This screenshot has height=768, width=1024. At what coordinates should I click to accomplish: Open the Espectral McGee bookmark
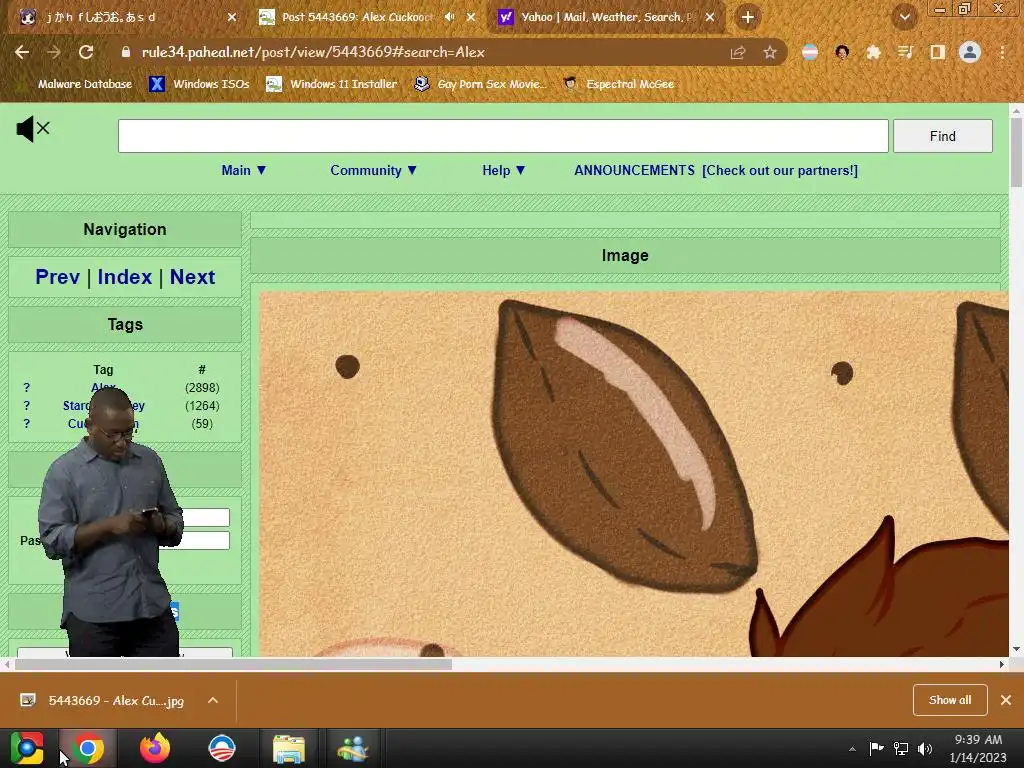(x=618, y=84)
